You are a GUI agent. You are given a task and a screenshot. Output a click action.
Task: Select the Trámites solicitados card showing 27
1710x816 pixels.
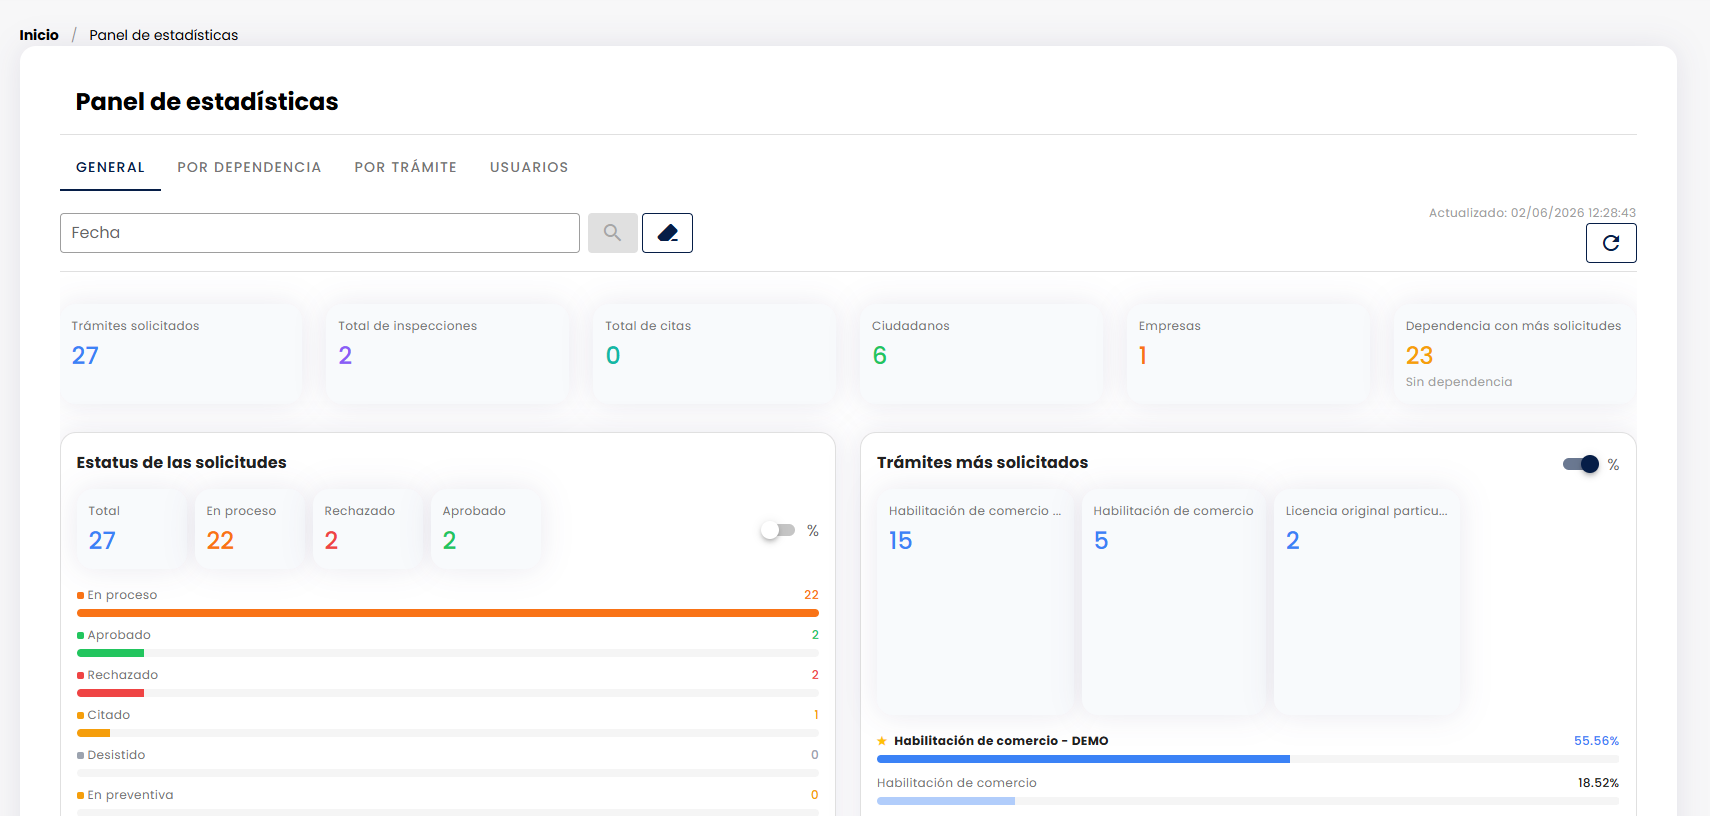(181, 354)
